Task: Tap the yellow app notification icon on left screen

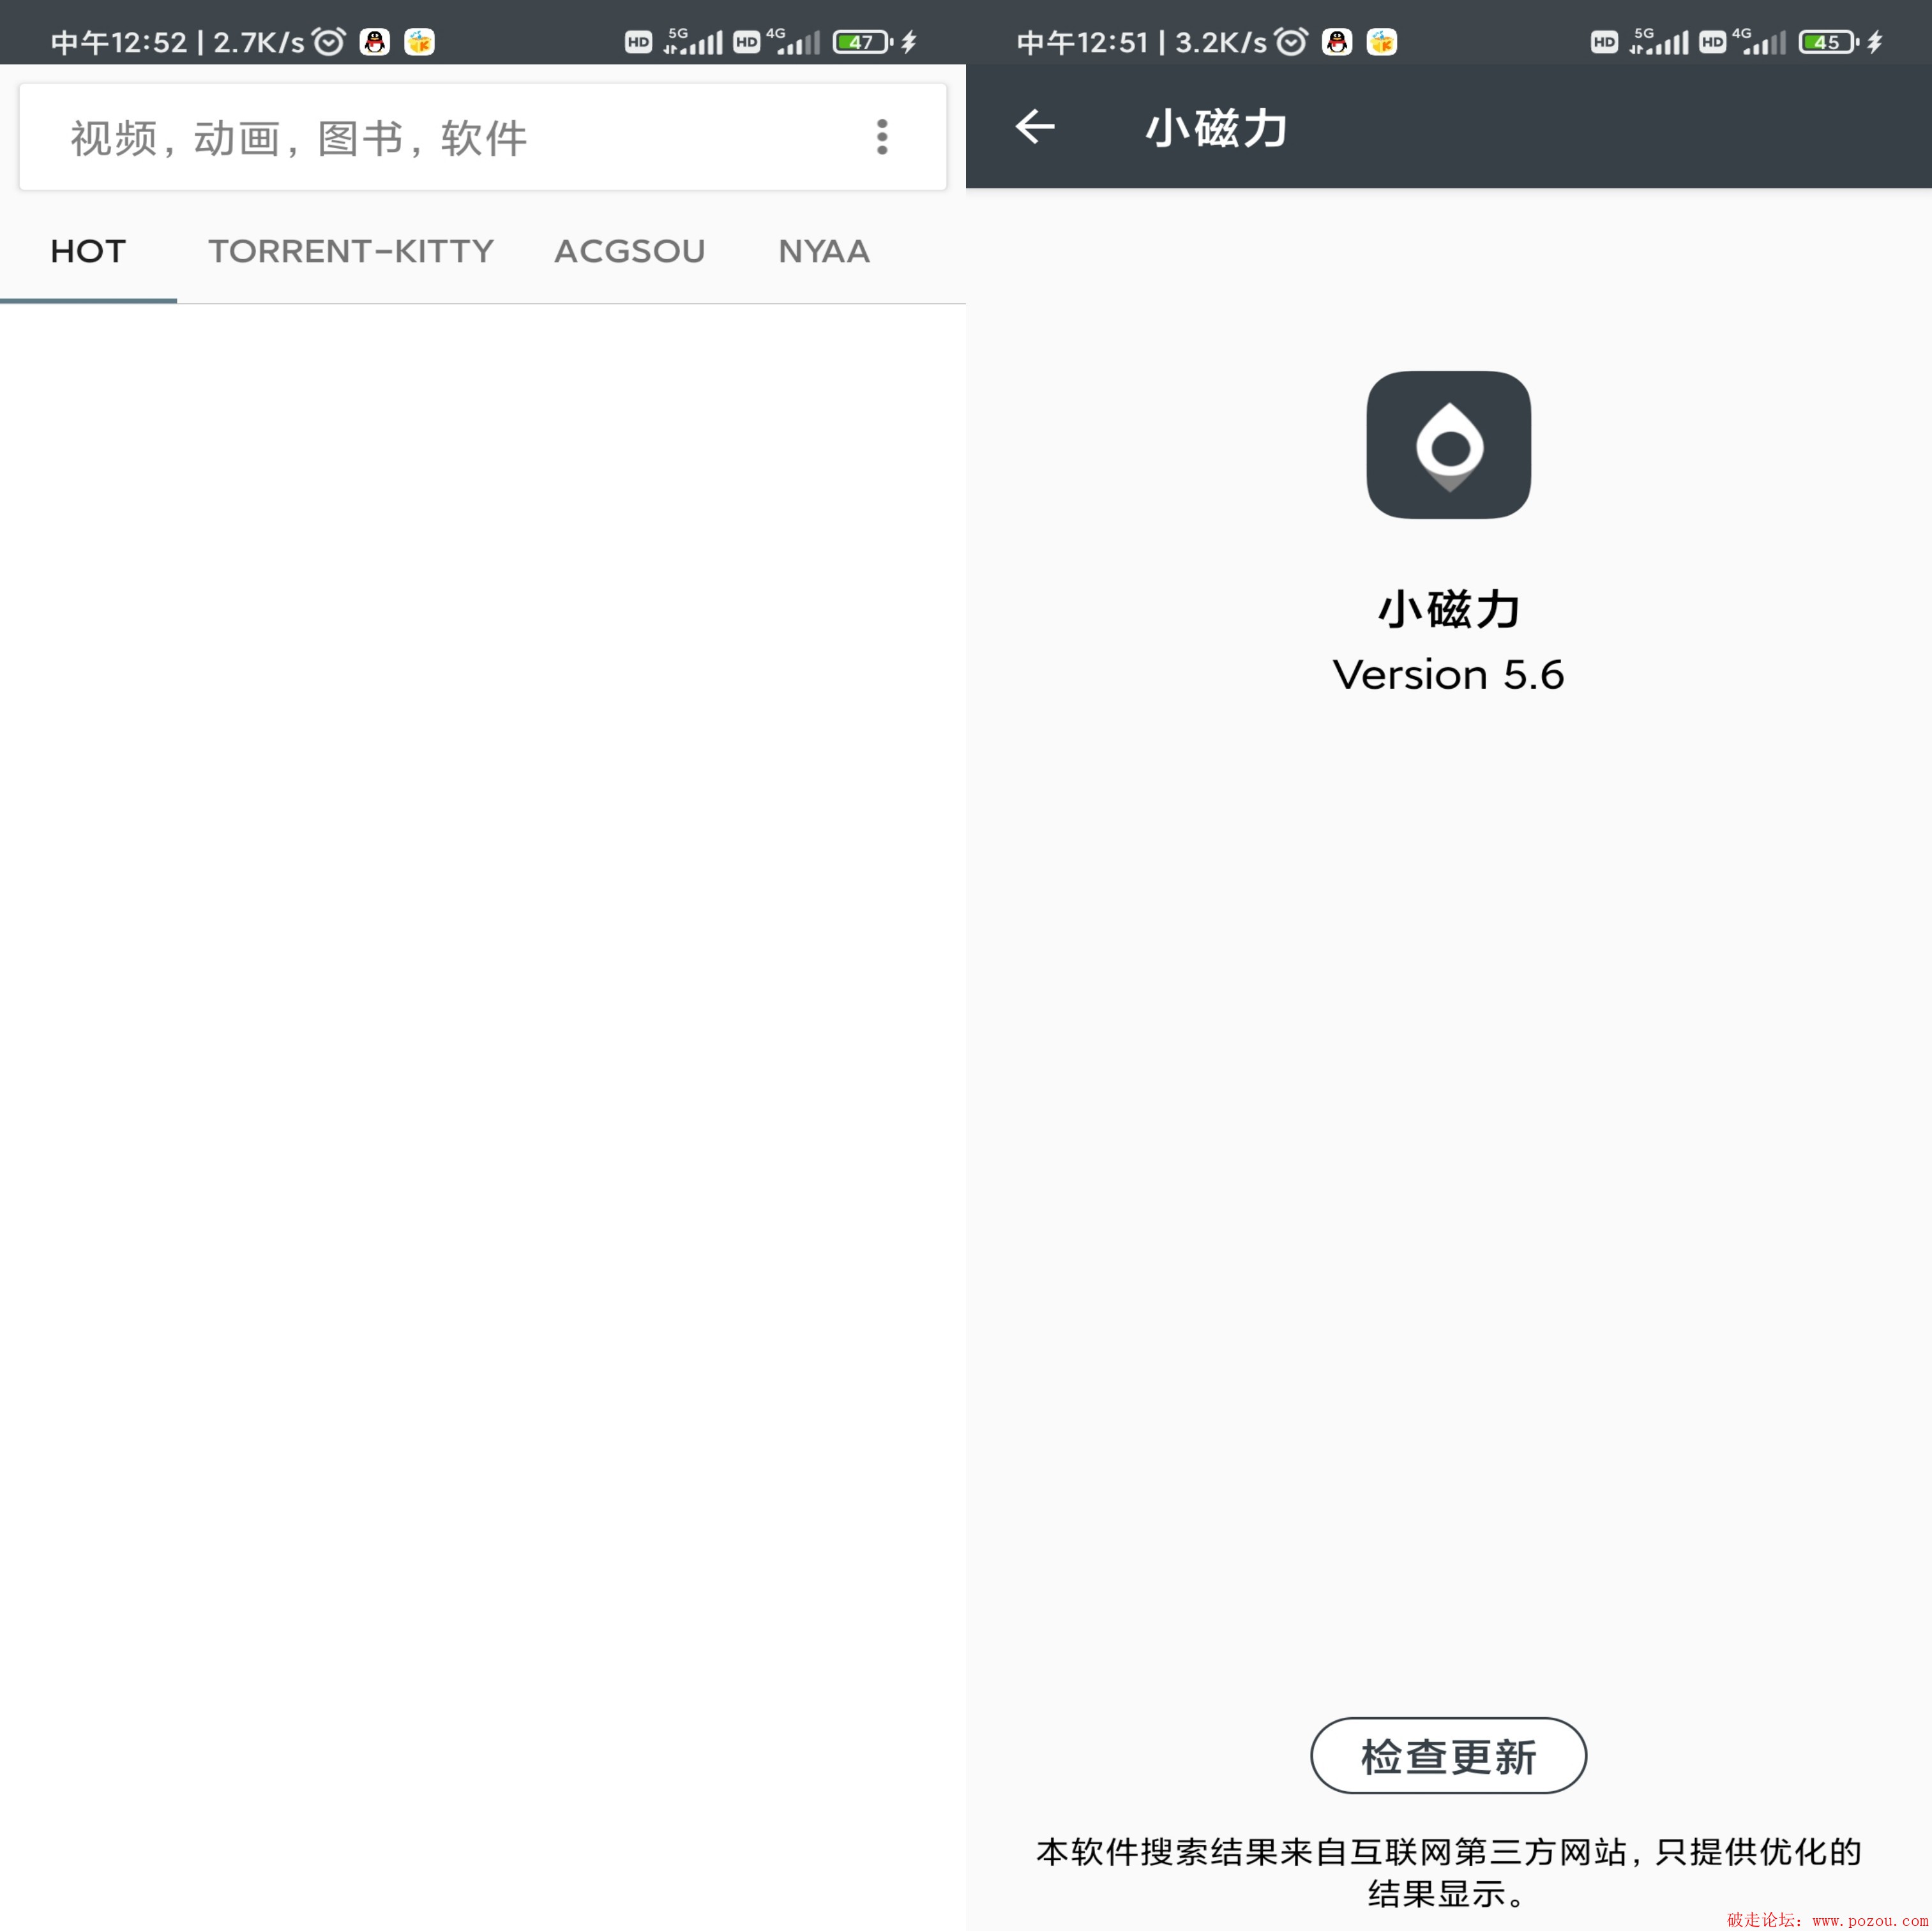Action: 419,42
